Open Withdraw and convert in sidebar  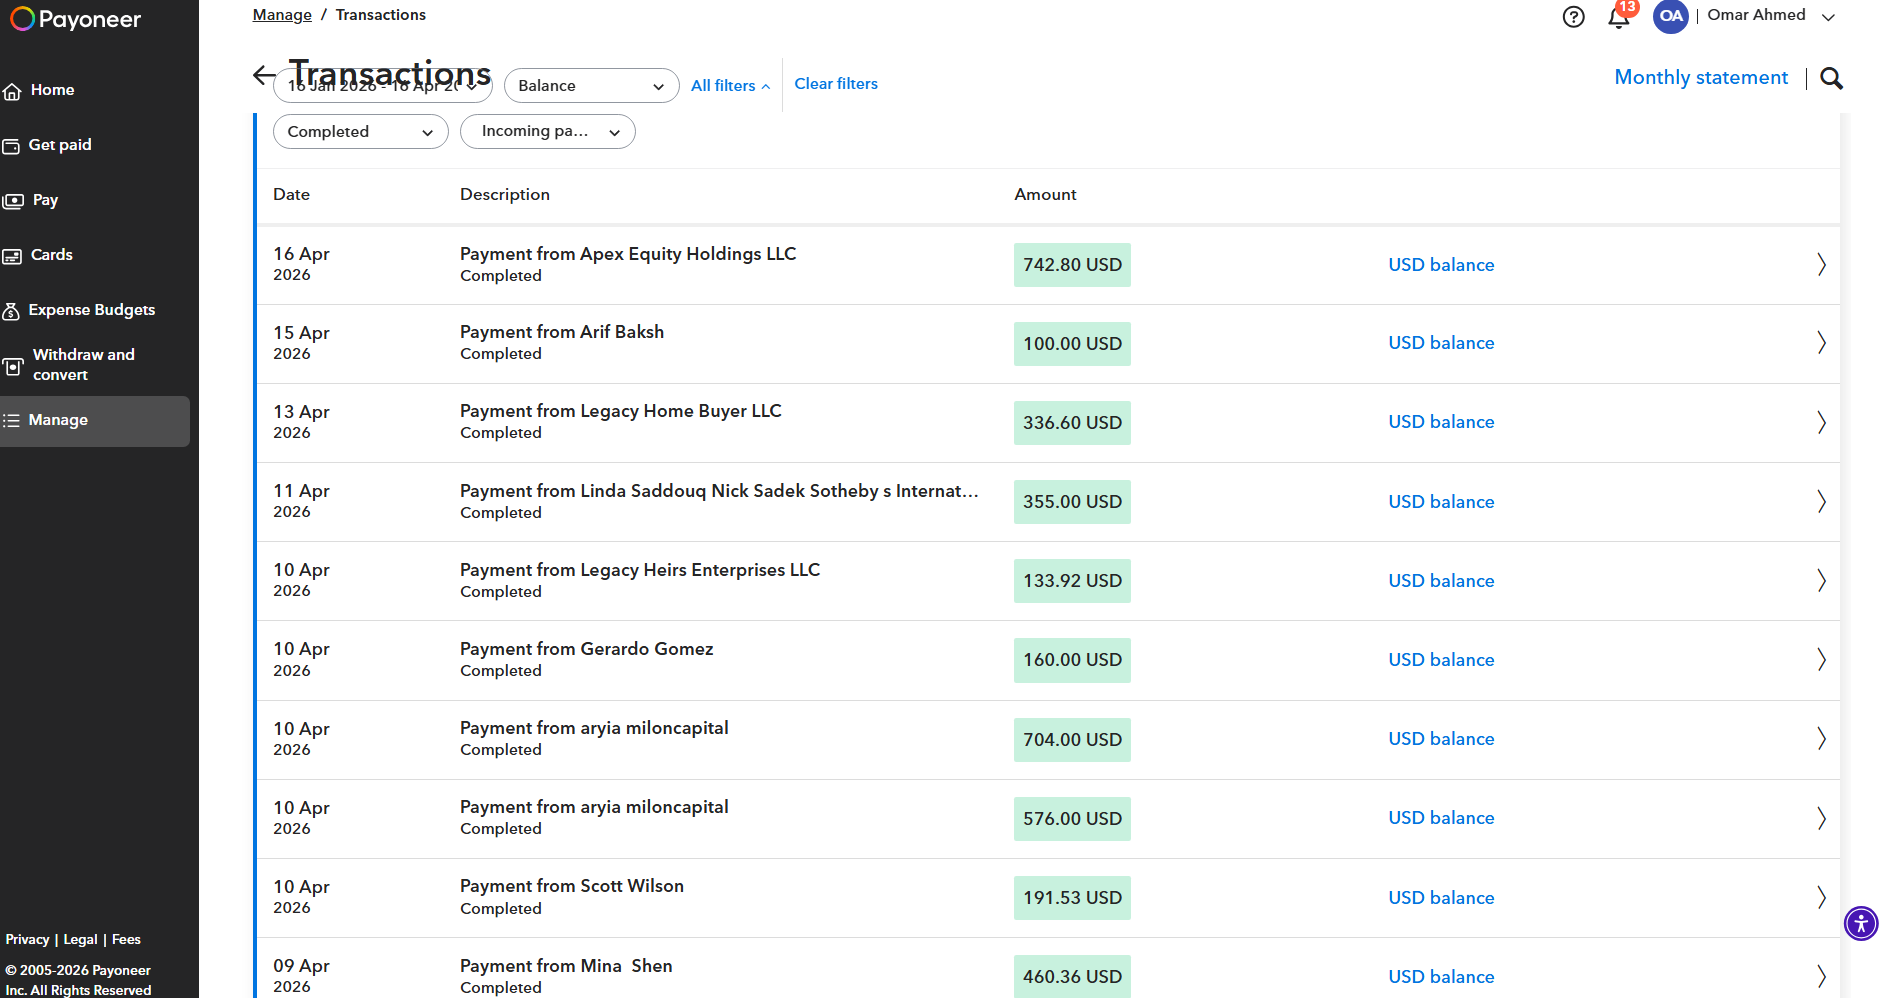(x=83, y=365)
